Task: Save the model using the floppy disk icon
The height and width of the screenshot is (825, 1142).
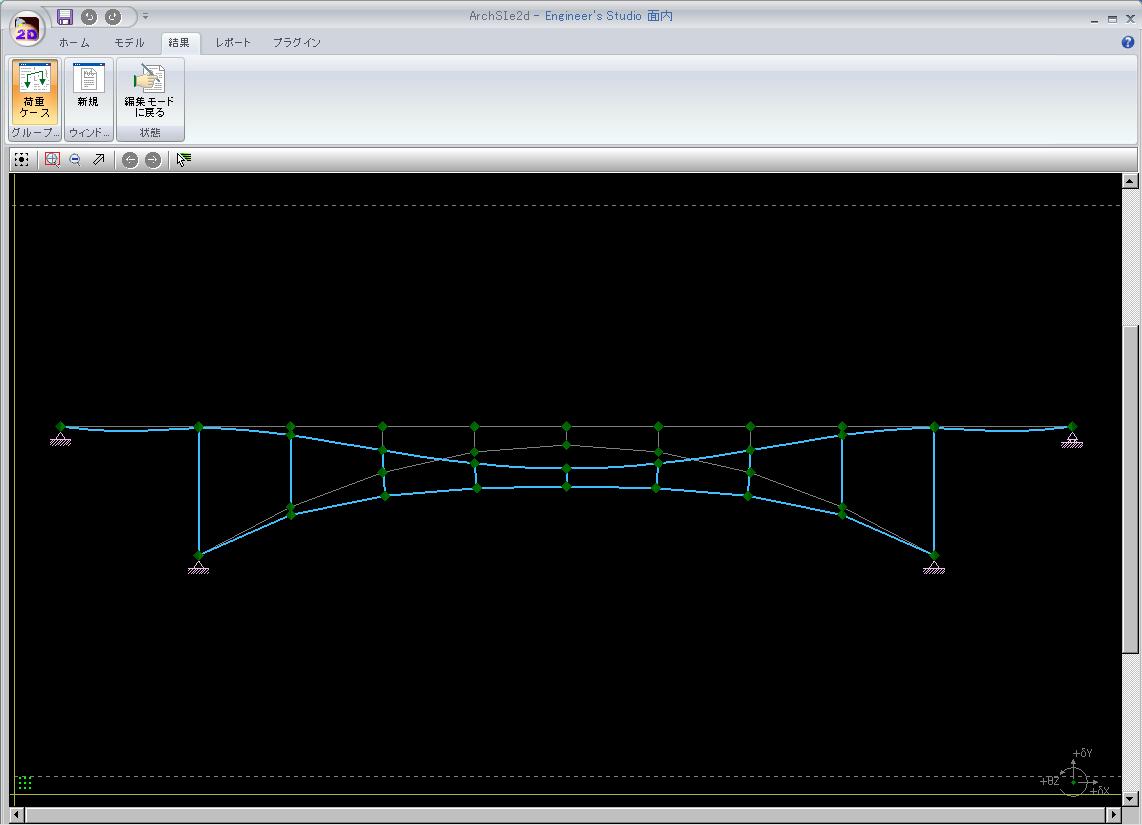Action: tap(65, 16)
